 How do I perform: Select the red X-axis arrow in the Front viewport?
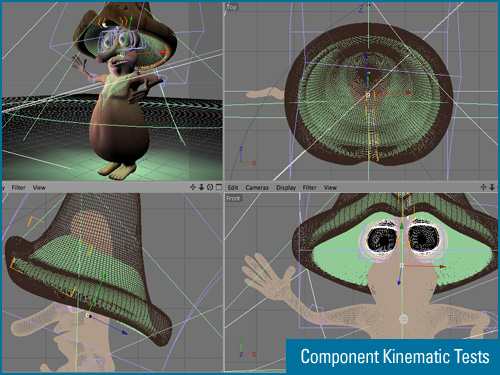(424, 266)
